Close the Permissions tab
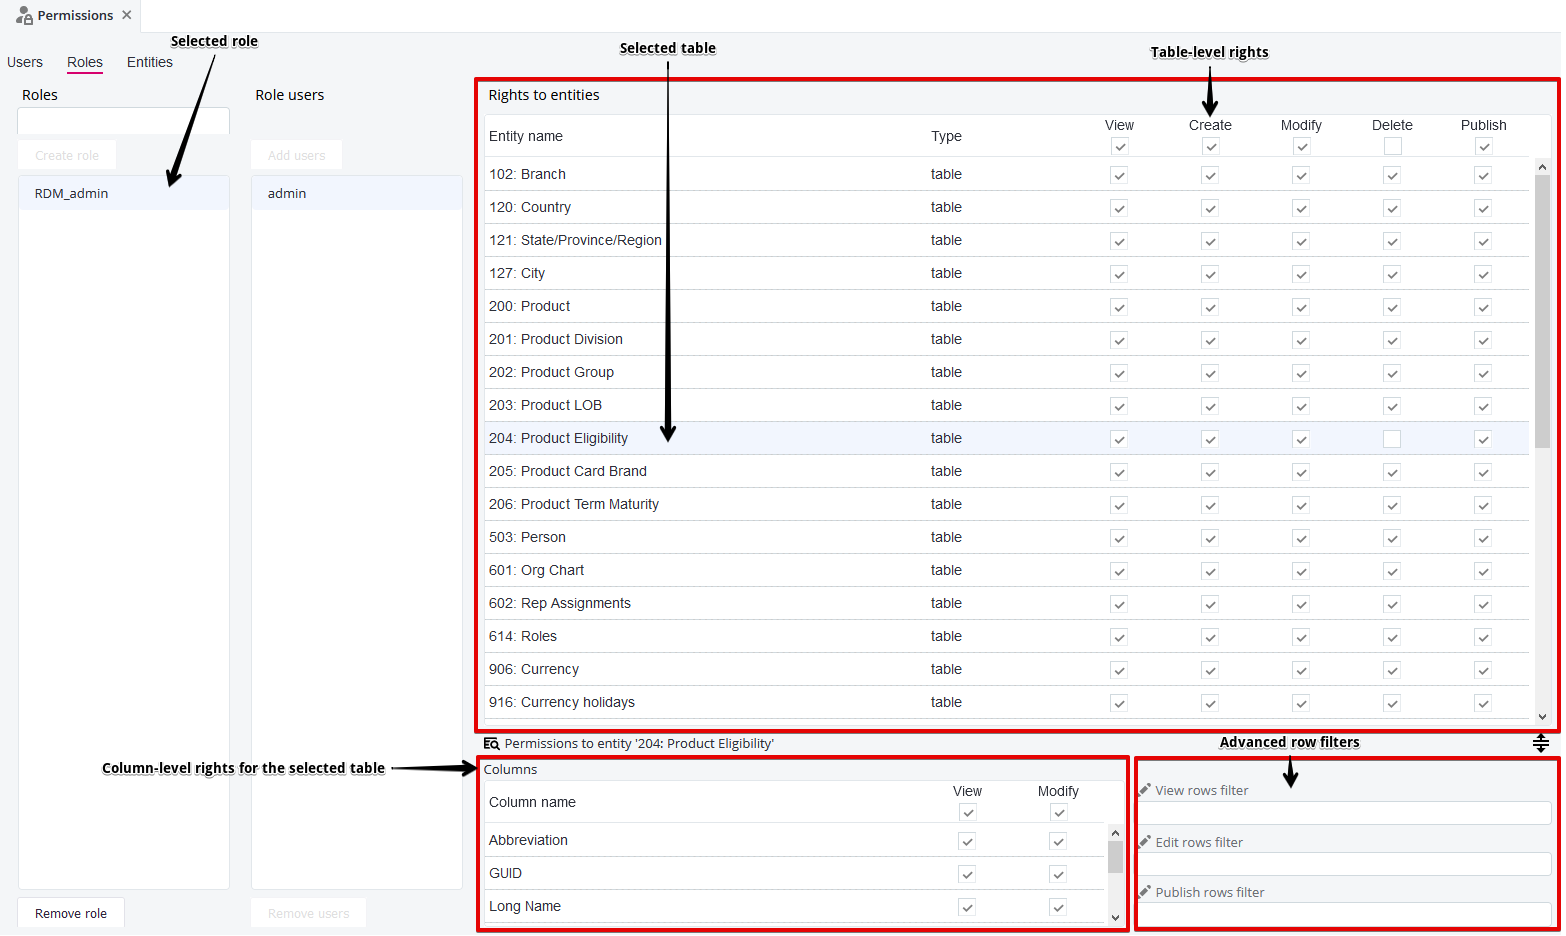This screenshot has width=1566, height=936. [x=127, y=15]
